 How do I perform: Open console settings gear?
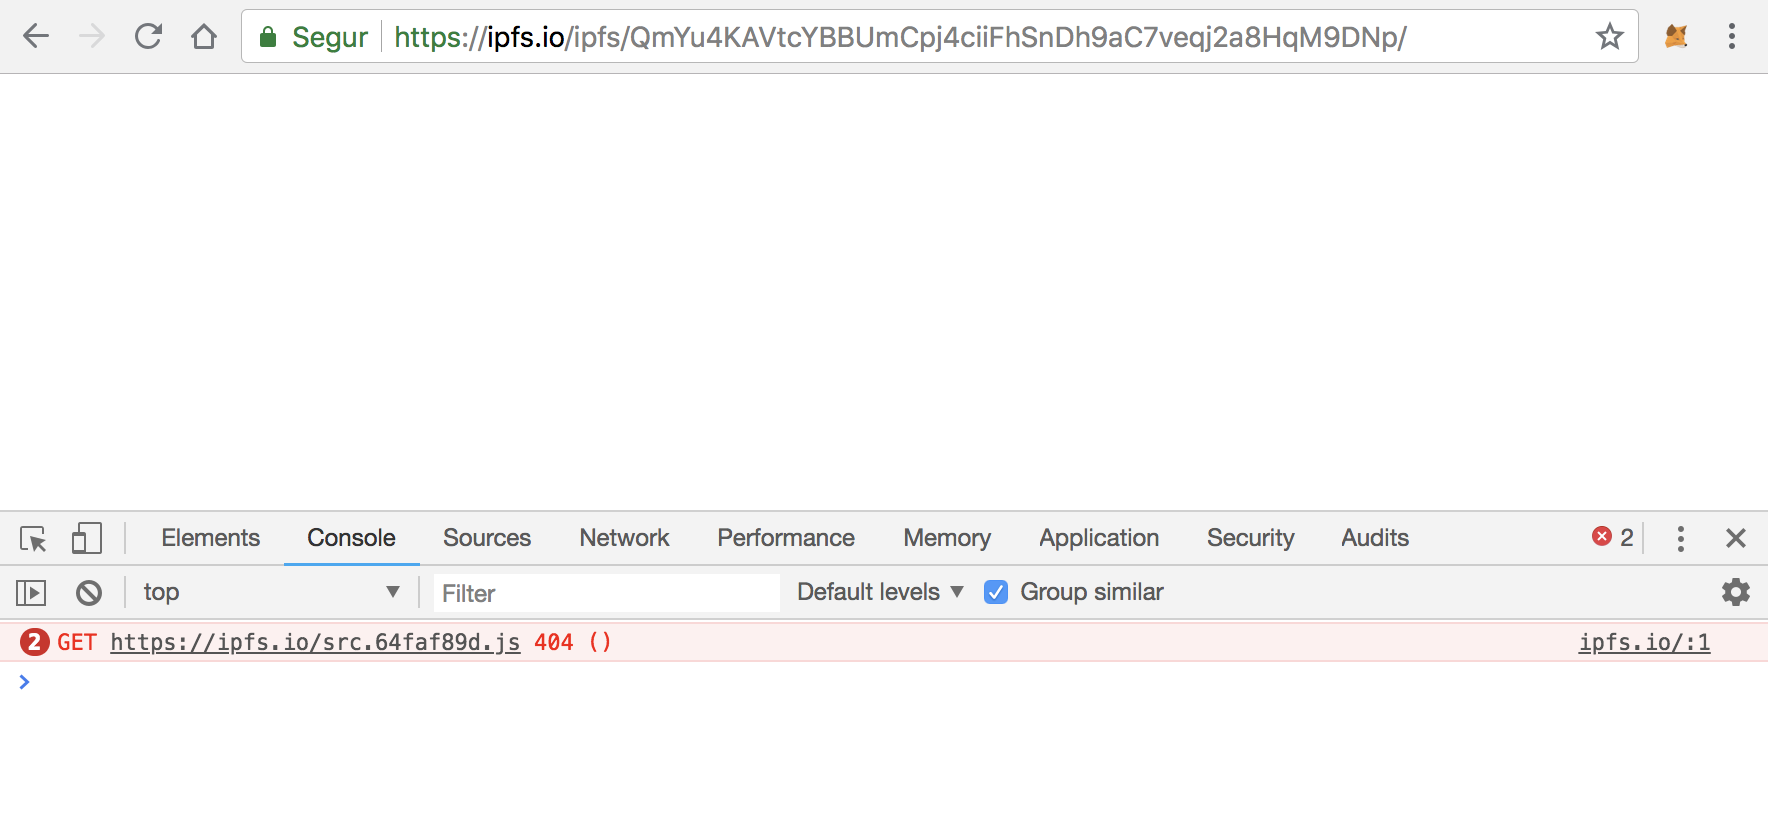pos(1735,592)
